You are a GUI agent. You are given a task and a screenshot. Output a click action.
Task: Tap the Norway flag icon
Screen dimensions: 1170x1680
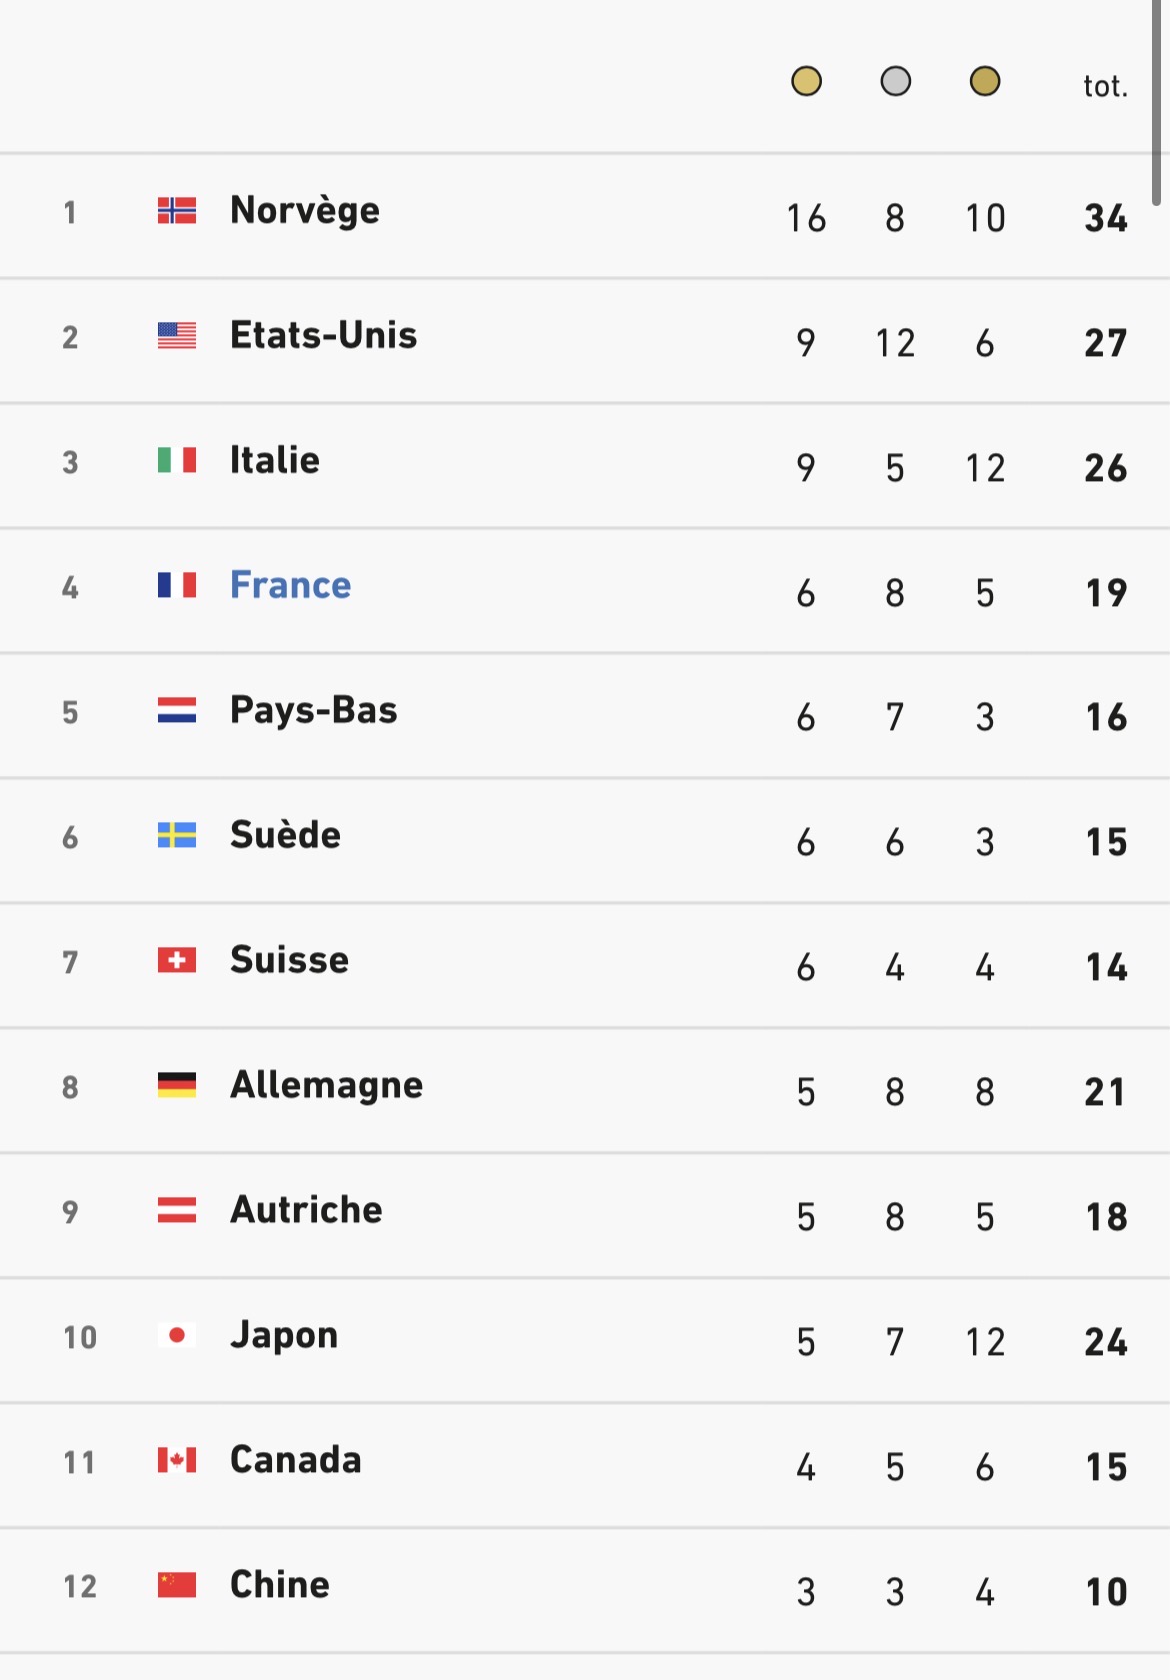(x=177, y=210)
